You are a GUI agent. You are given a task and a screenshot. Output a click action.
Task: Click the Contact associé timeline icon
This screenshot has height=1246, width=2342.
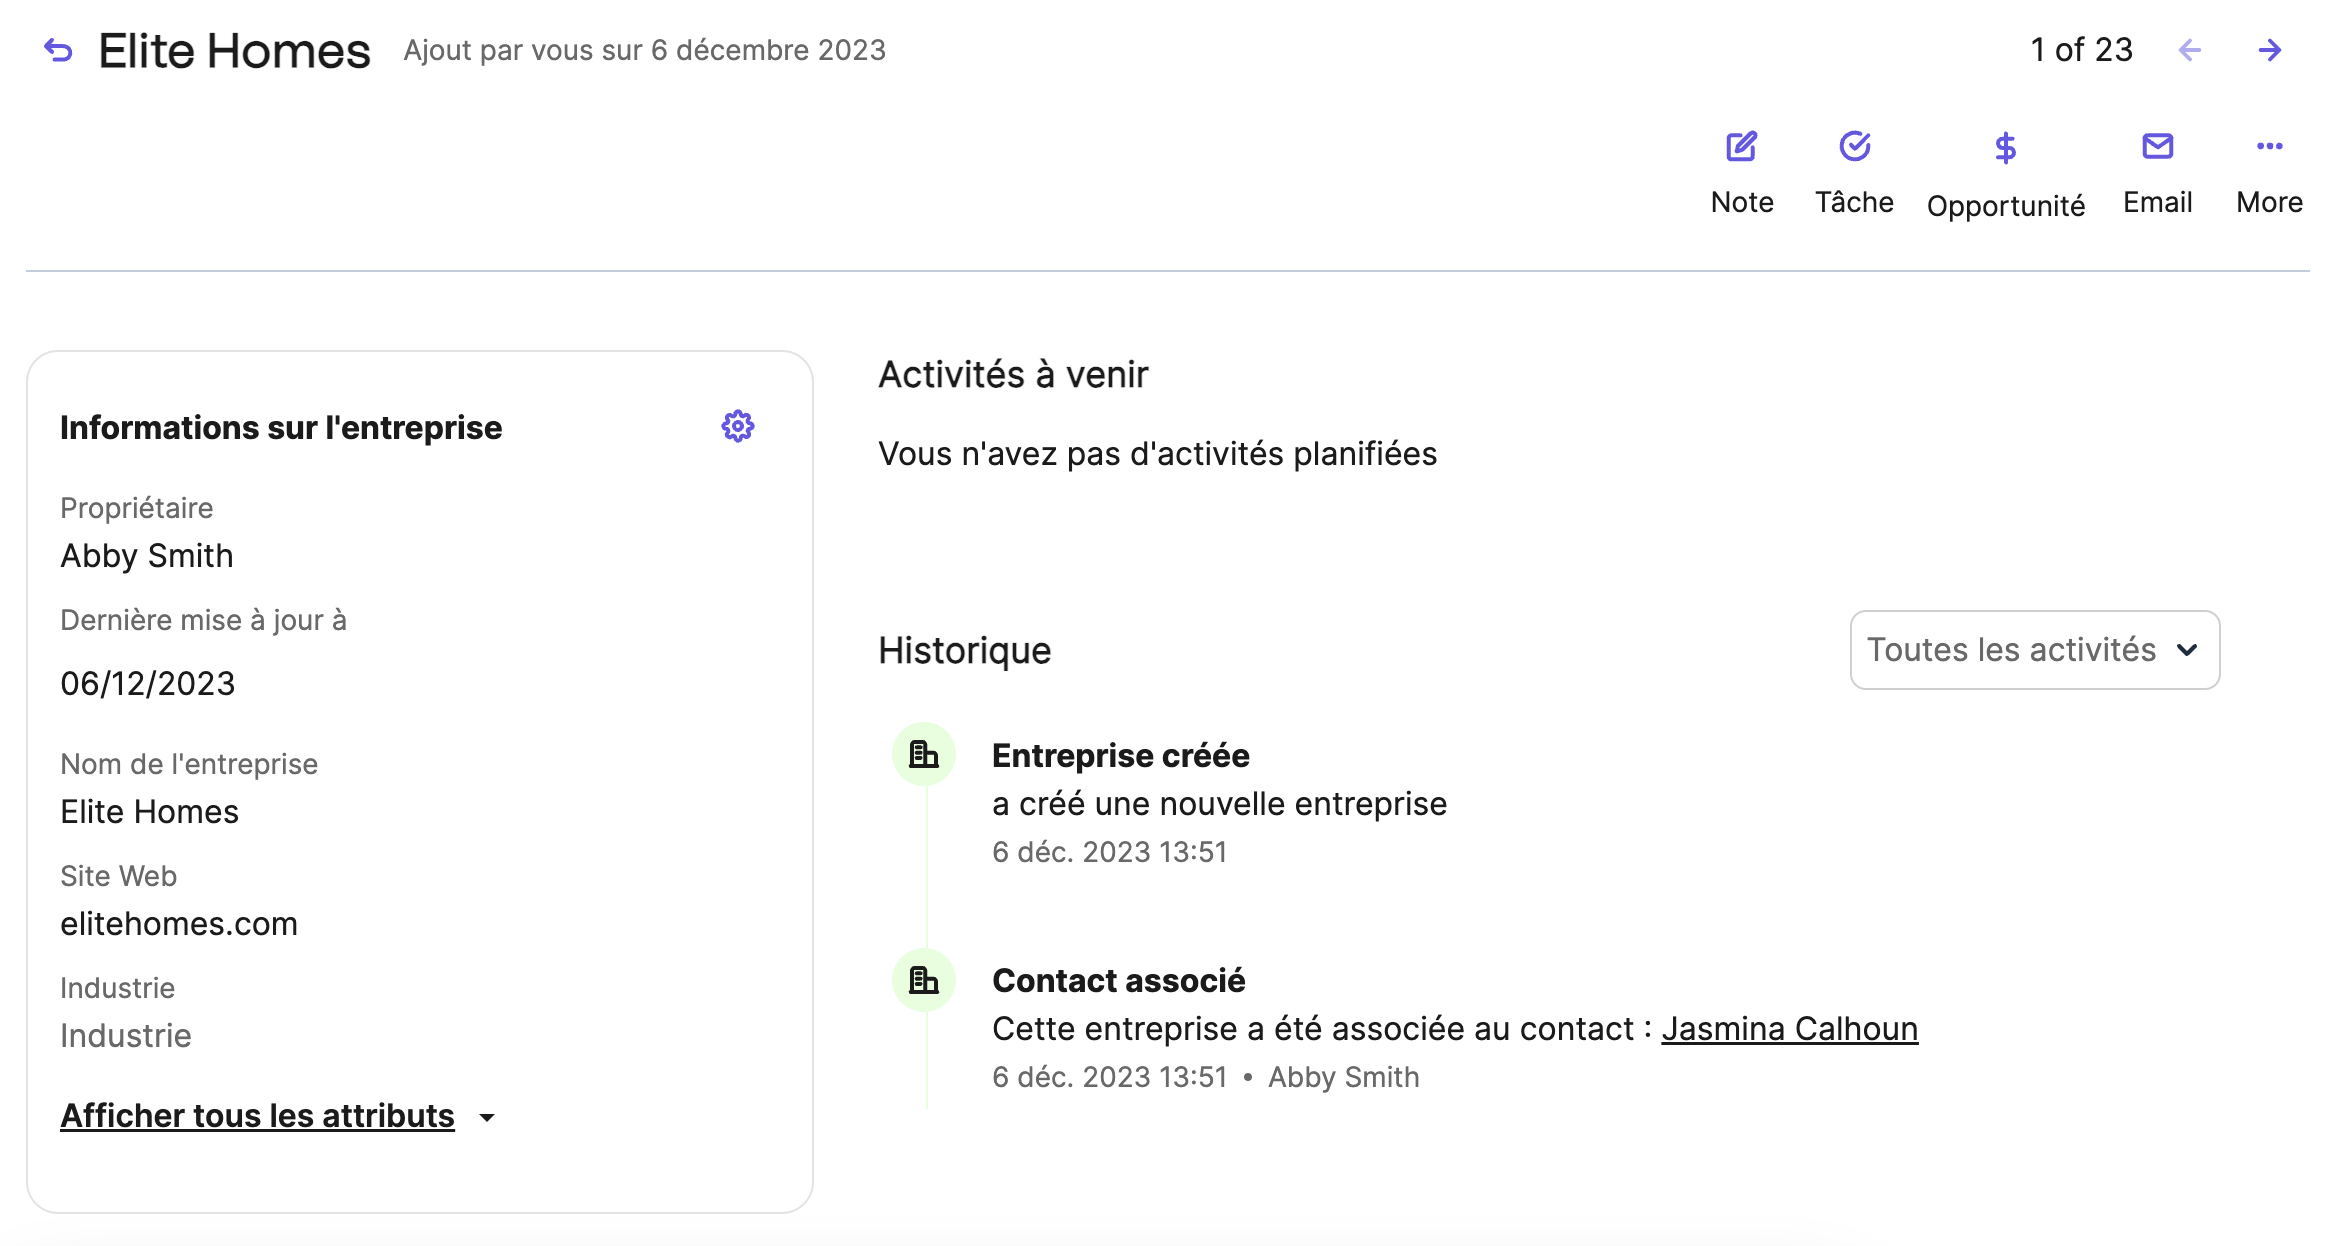(923, 980)
